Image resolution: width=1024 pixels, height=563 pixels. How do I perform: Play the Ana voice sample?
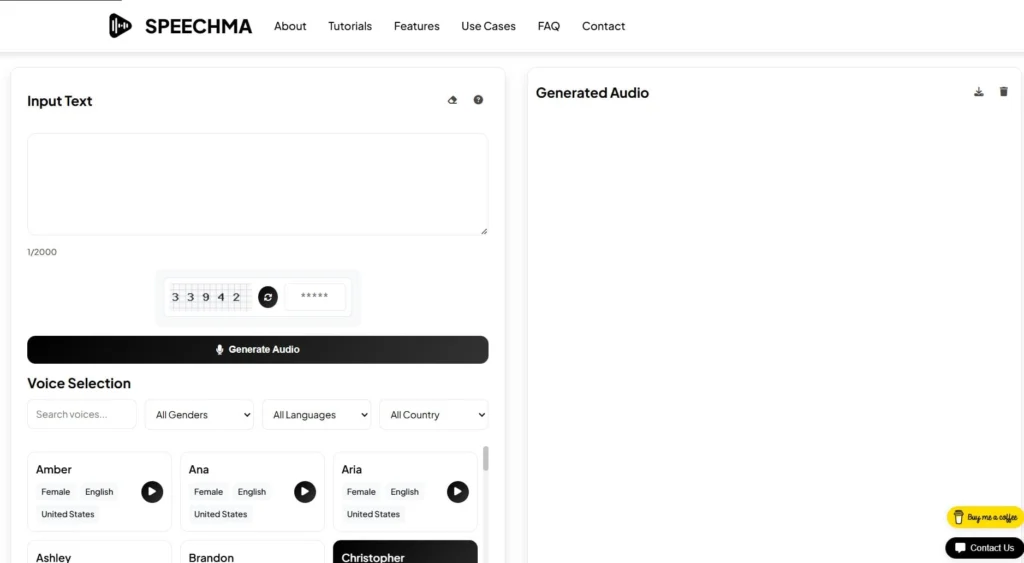click(x=305, y=492)
